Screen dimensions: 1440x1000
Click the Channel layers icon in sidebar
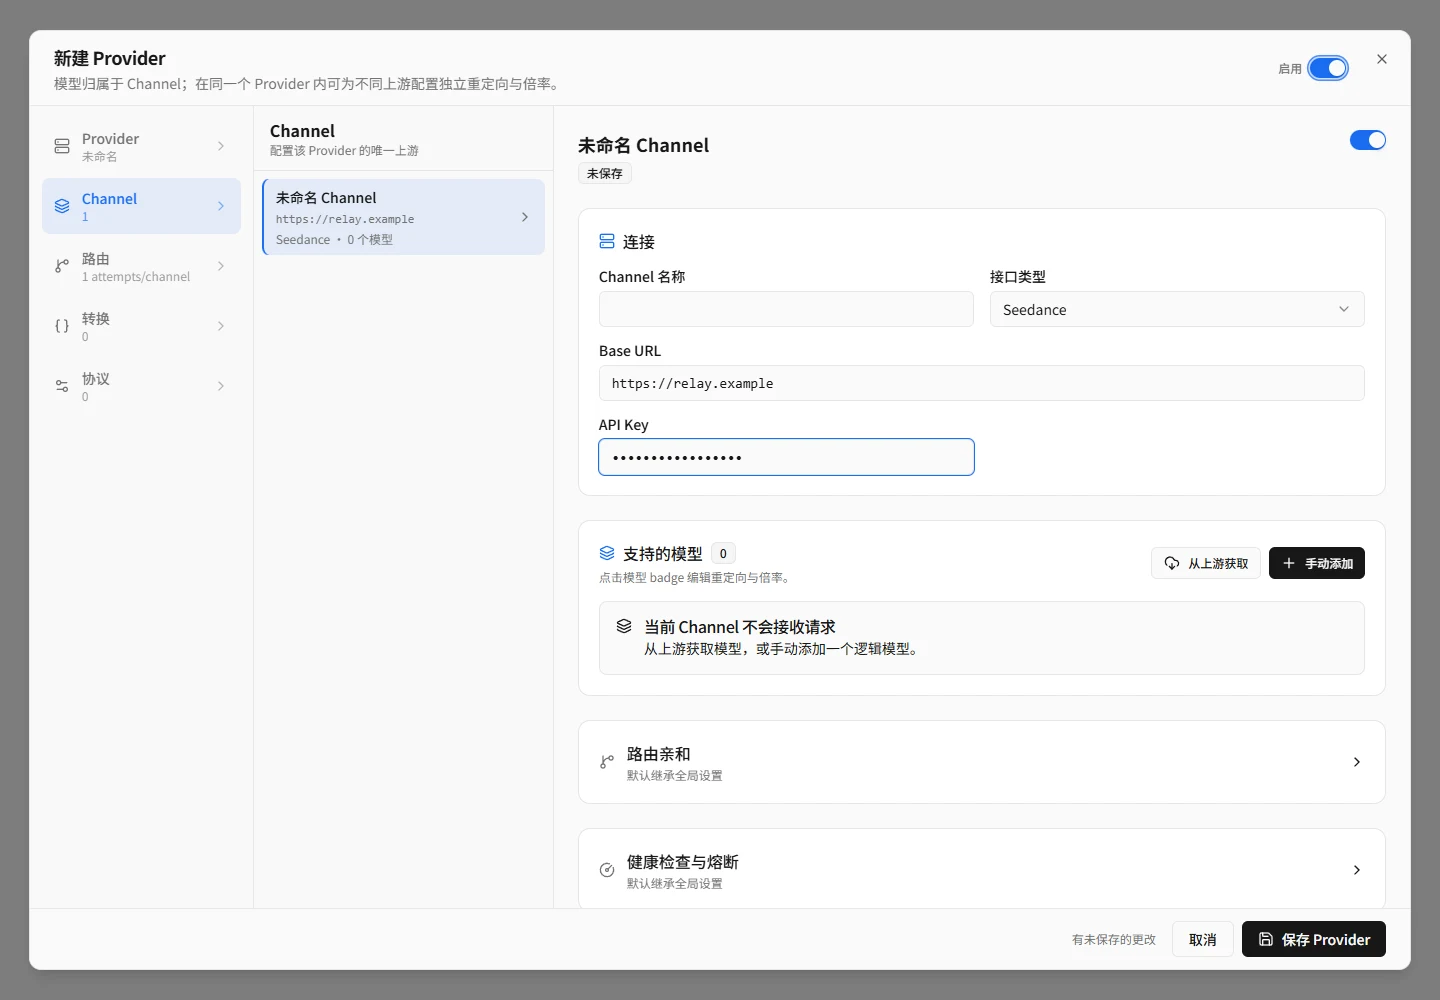(x=62, y=206)
